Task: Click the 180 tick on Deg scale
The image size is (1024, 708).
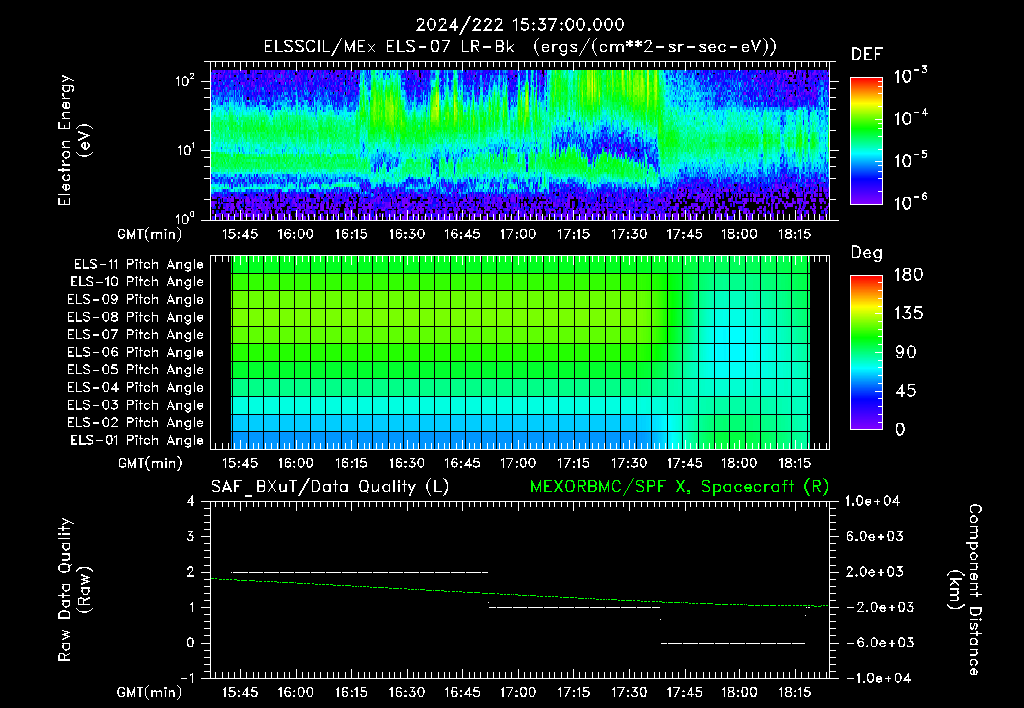Action: pyautogui.click(x=908, y=275)
